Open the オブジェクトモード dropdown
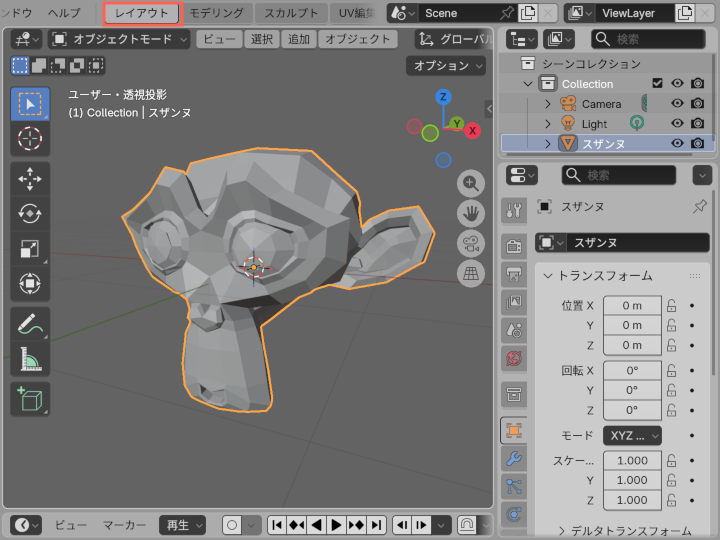 tap(119, 39)
